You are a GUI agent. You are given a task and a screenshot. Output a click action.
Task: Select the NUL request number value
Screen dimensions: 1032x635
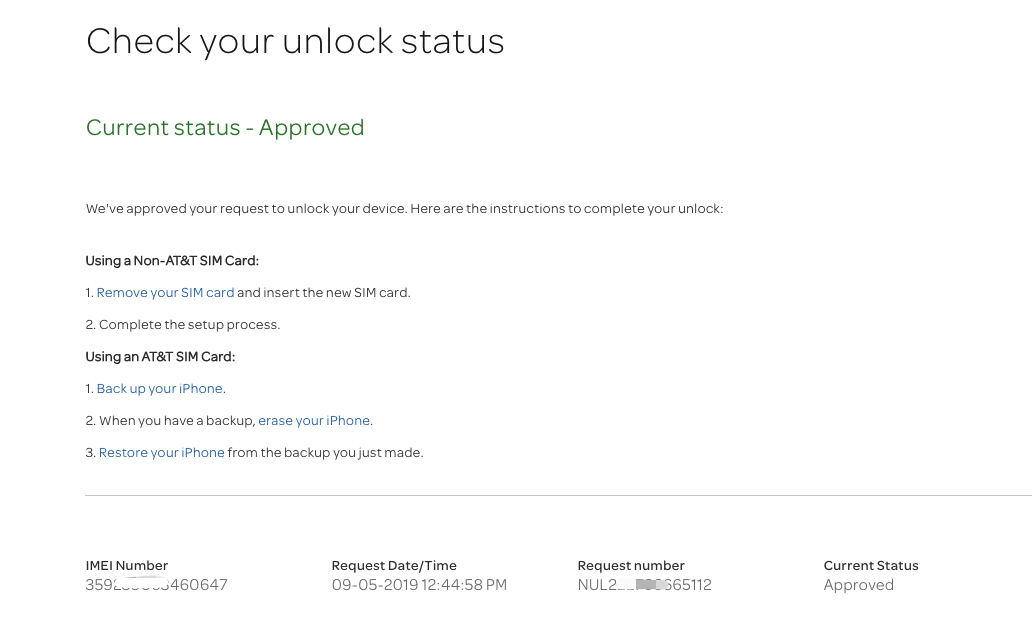pos(644,585)
